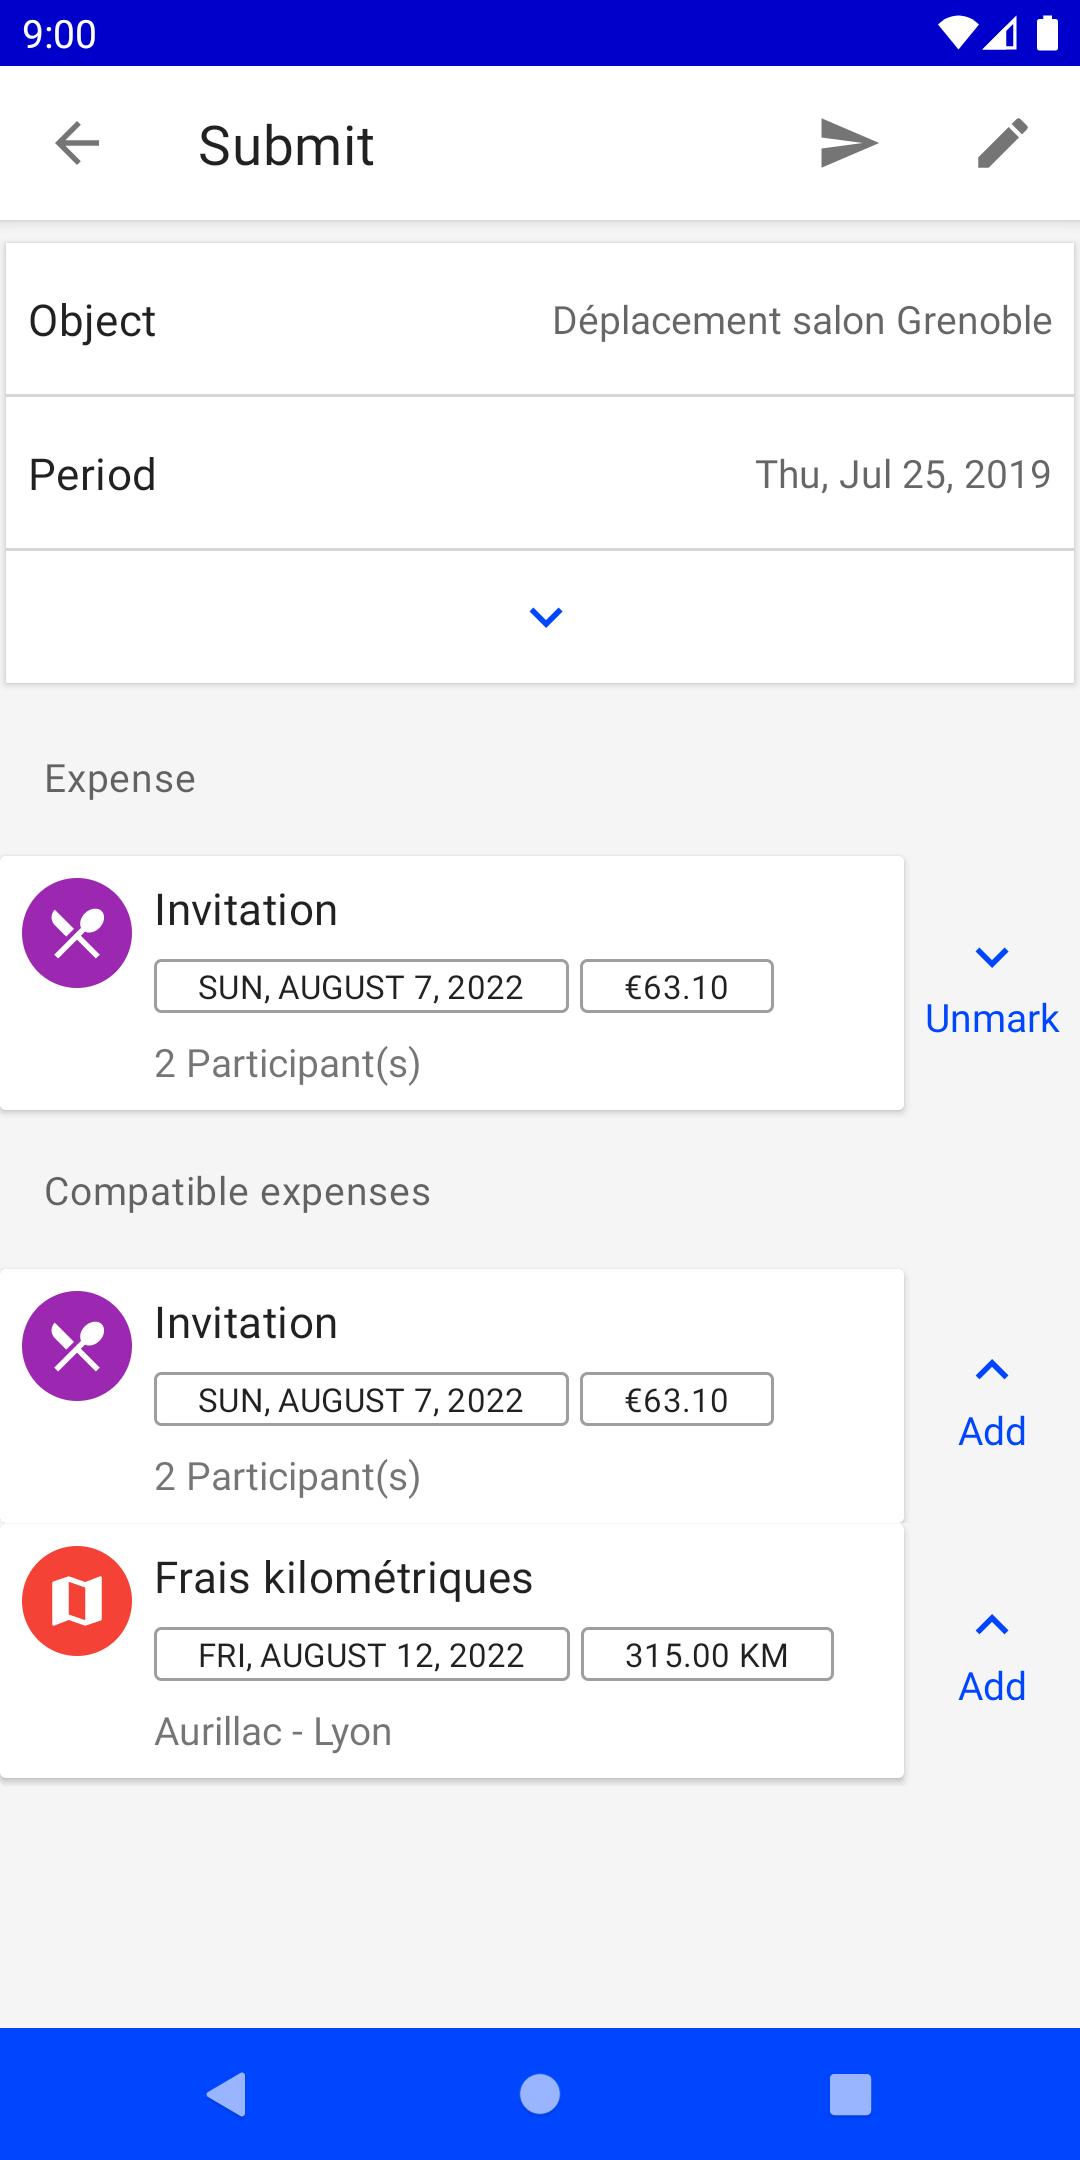Tap Android back triangle button
1080x2160 pixels.
227,2094
